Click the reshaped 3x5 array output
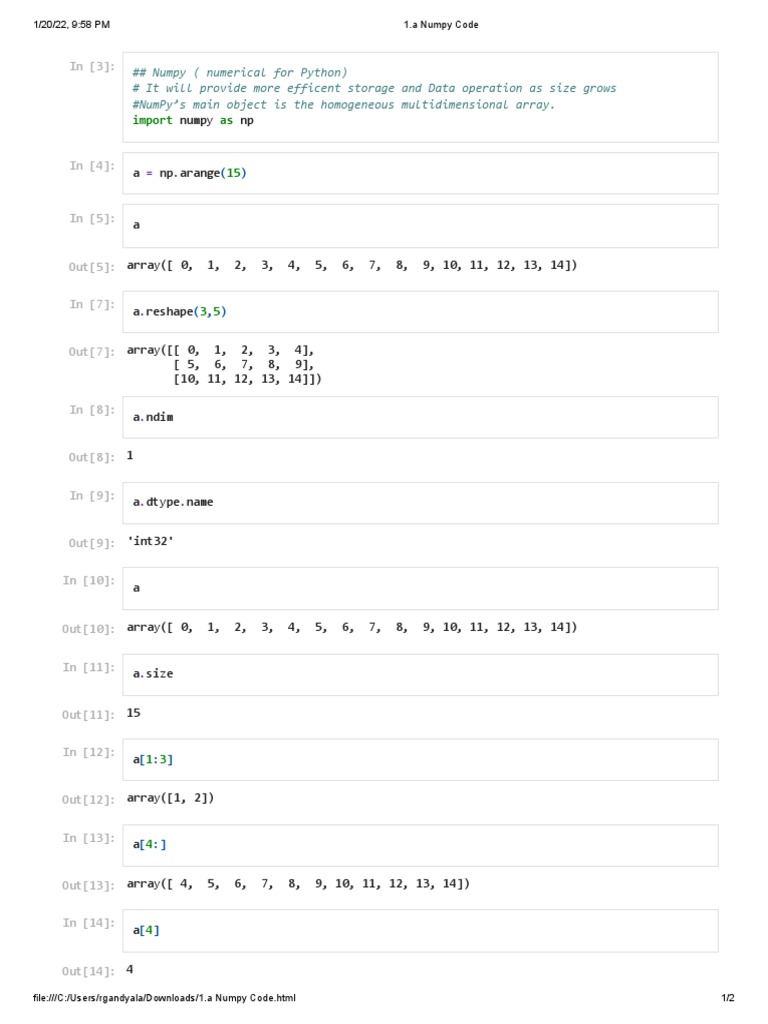 tap(225, 364)
